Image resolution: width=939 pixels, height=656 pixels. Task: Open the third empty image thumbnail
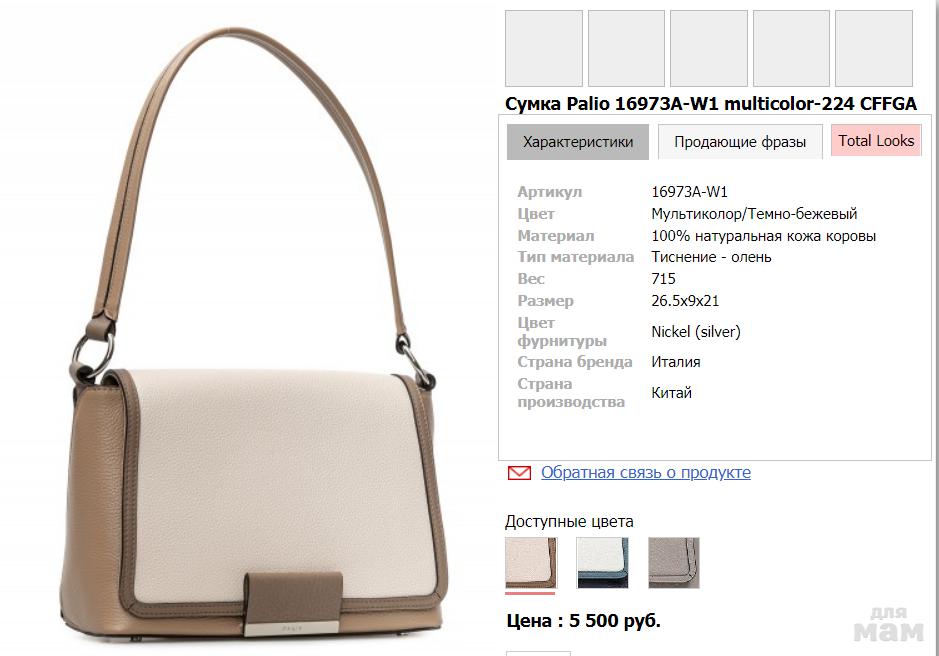click(709, 49)
